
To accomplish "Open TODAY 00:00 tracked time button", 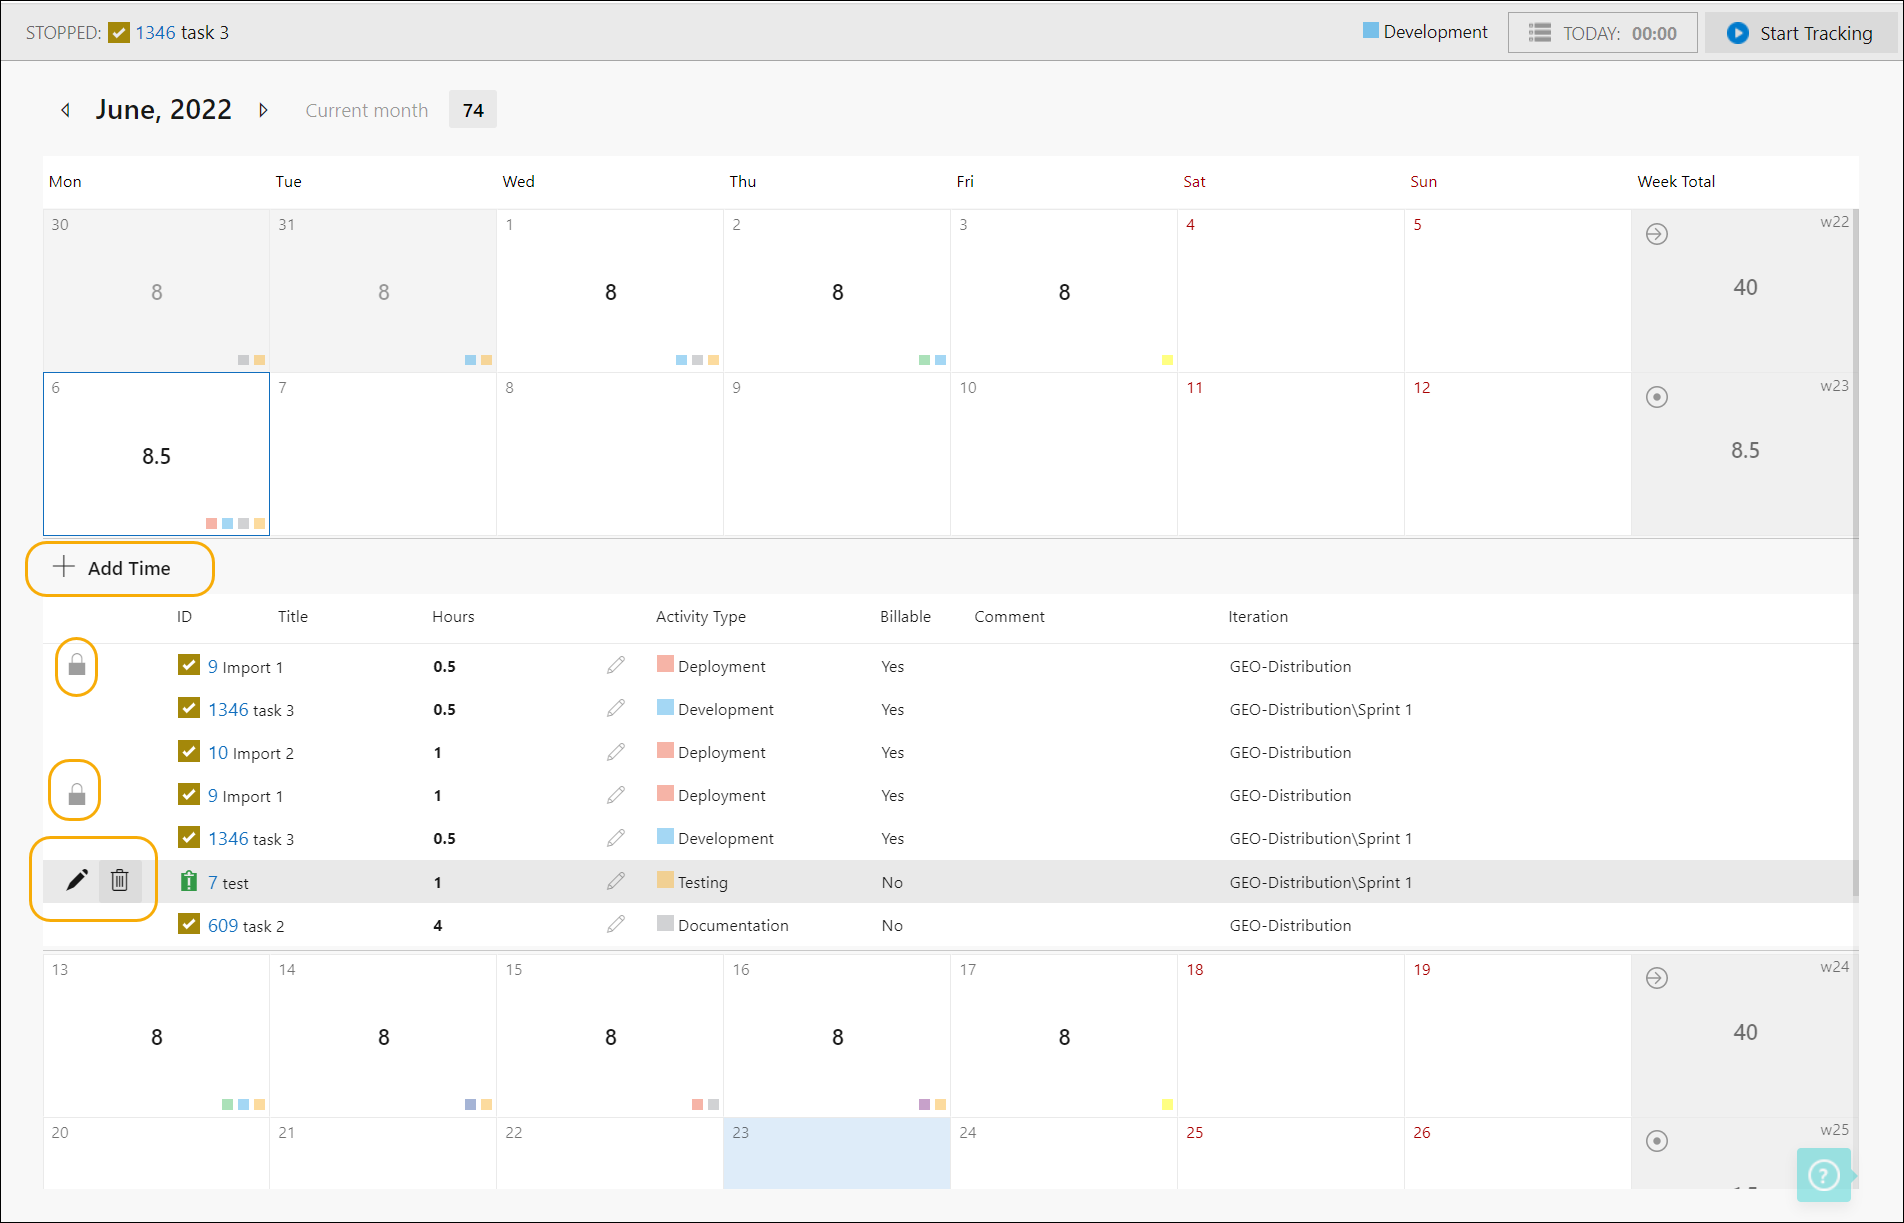I will 1602,33.
